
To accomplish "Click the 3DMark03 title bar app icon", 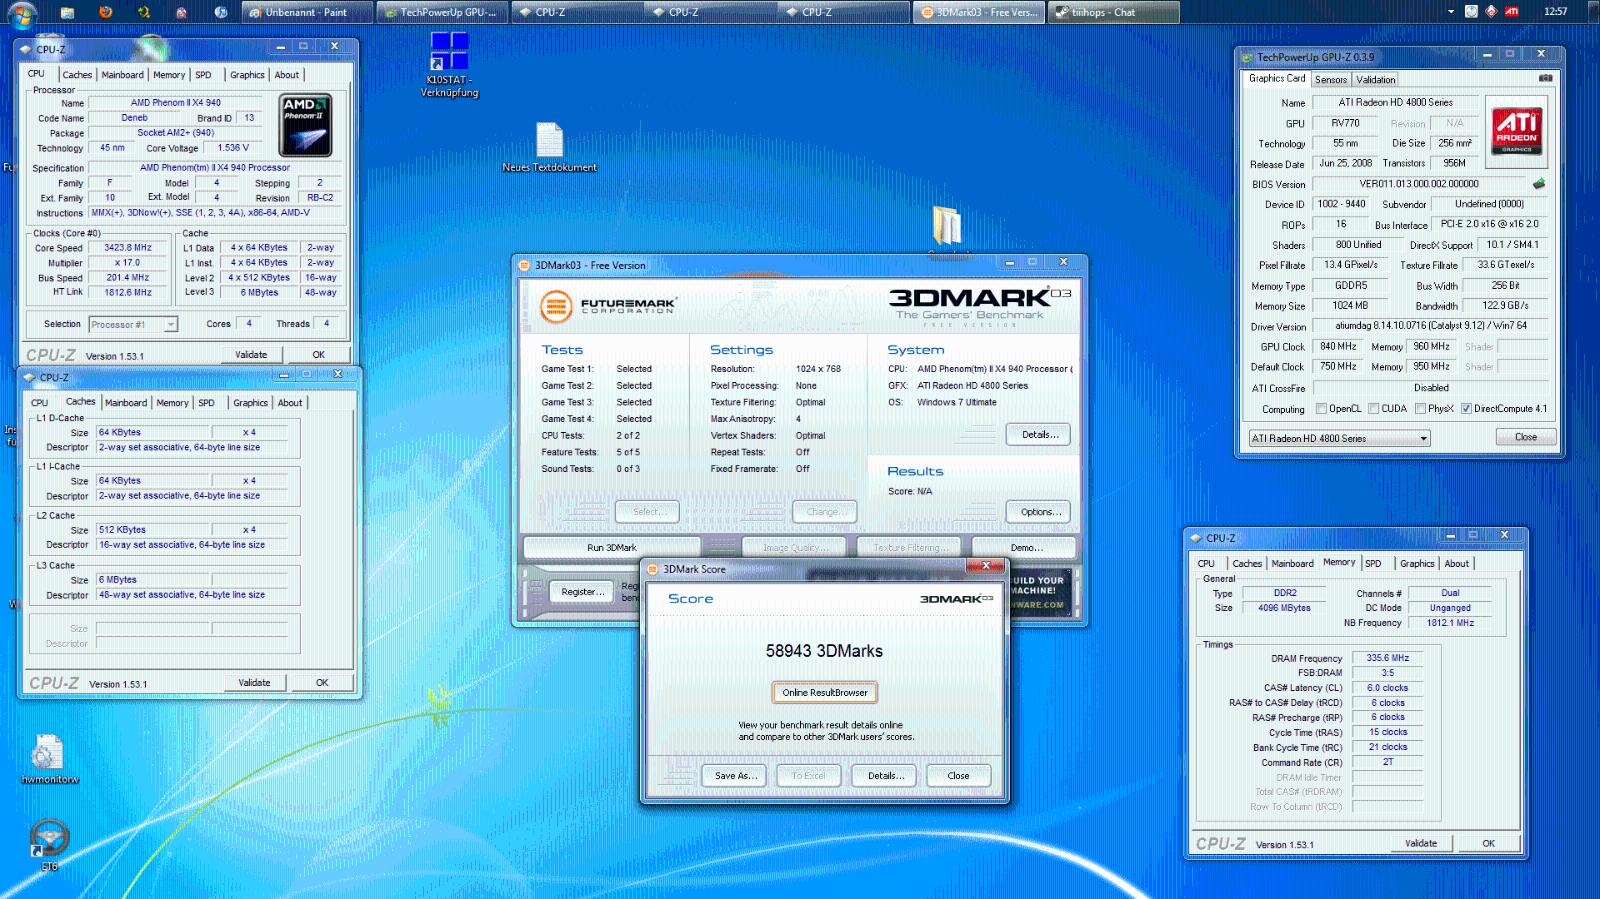I will pyautogui.click(x=525, y=265).
